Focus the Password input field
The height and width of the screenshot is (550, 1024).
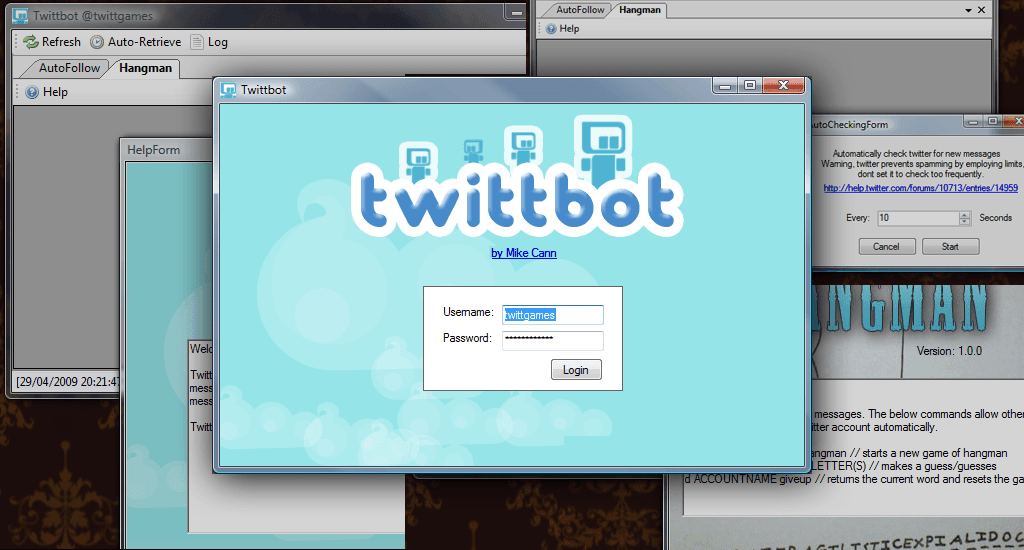[553, 340]
